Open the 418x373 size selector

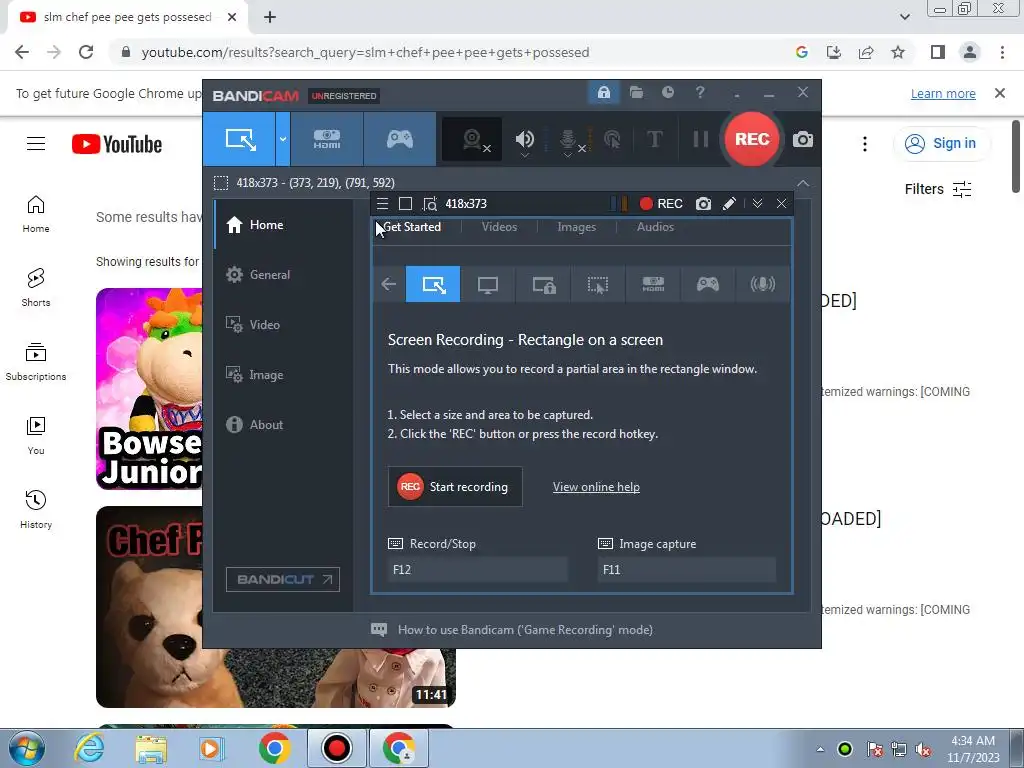point(466,204)
